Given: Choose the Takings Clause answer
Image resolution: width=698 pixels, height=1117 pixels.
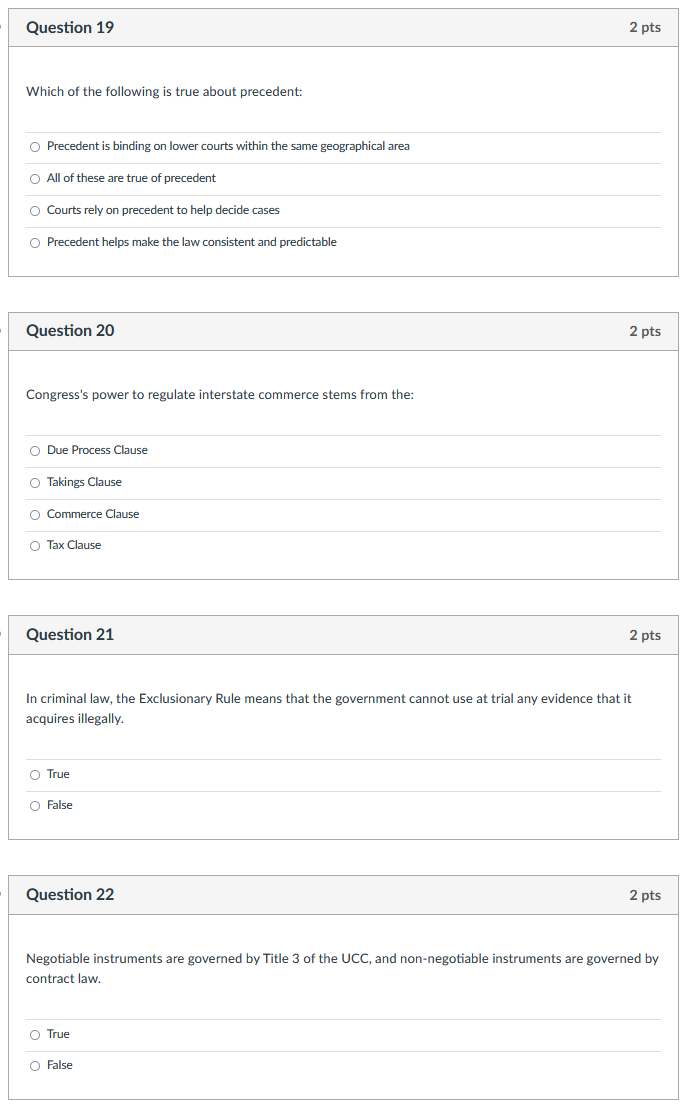Looking at the screenshot, I should [34, 482].
